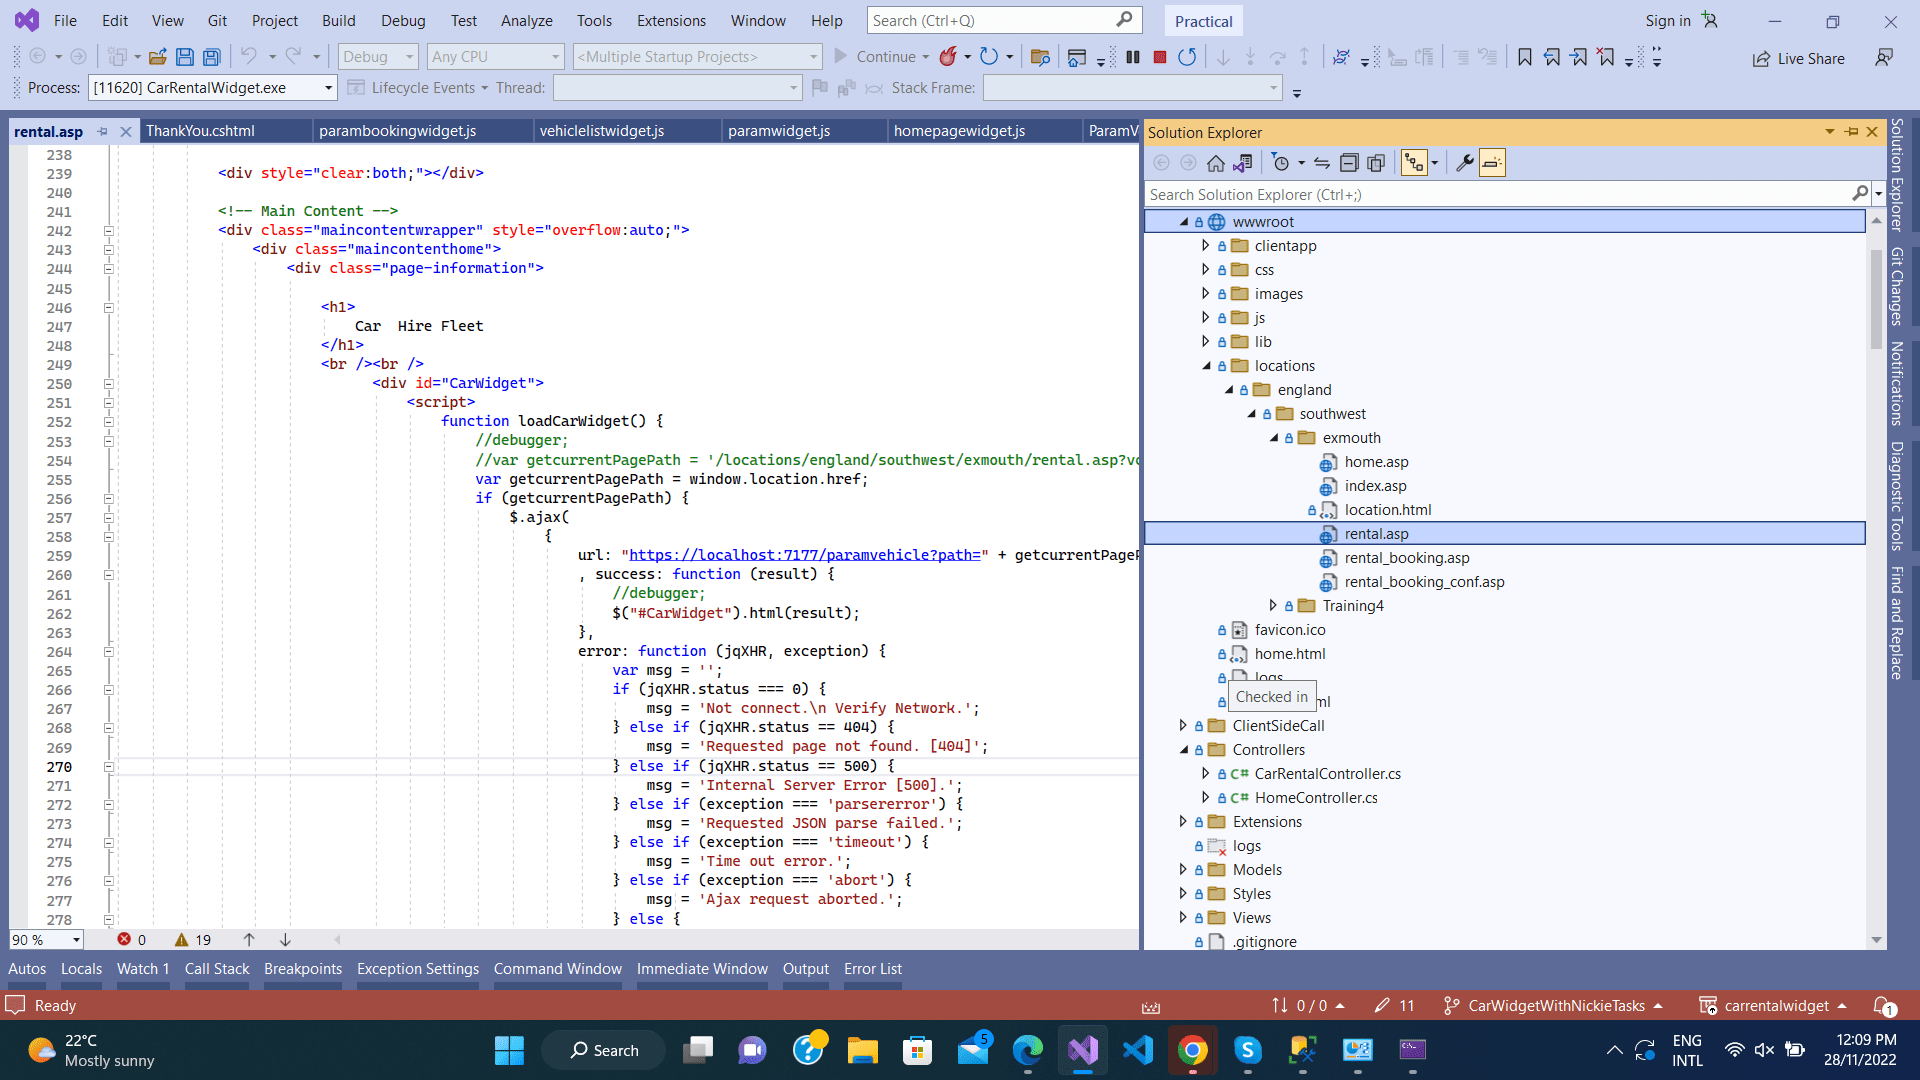Open the Debug menu

(x=403, y=20)
